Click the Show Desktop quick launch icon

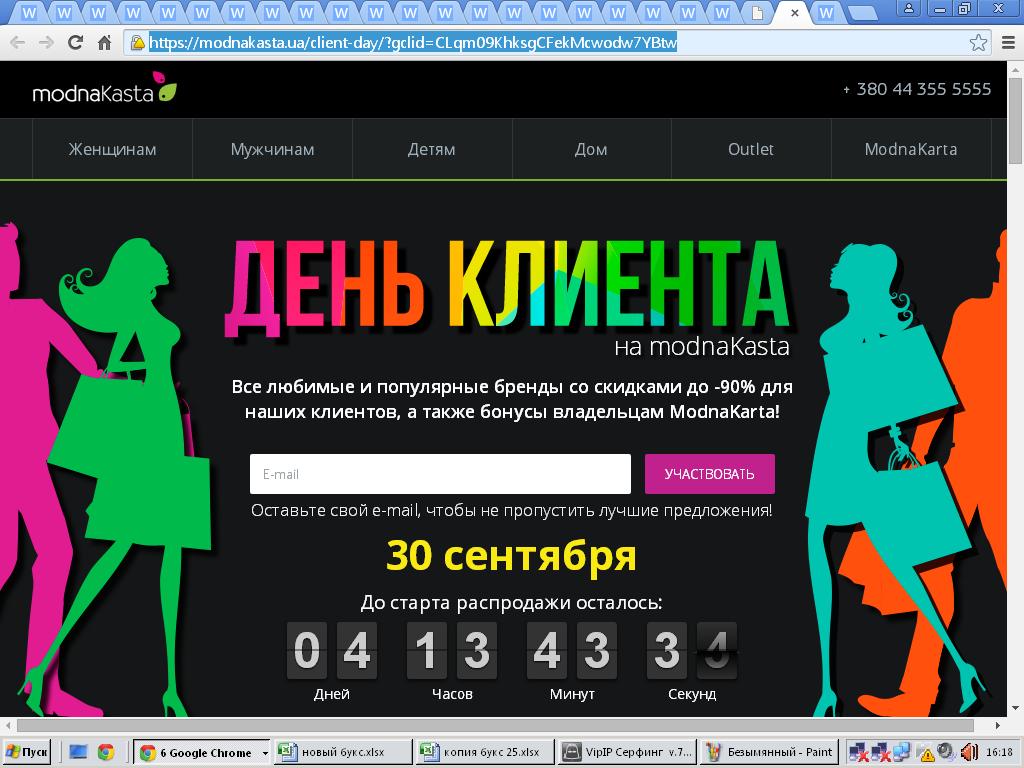point(78,752)
